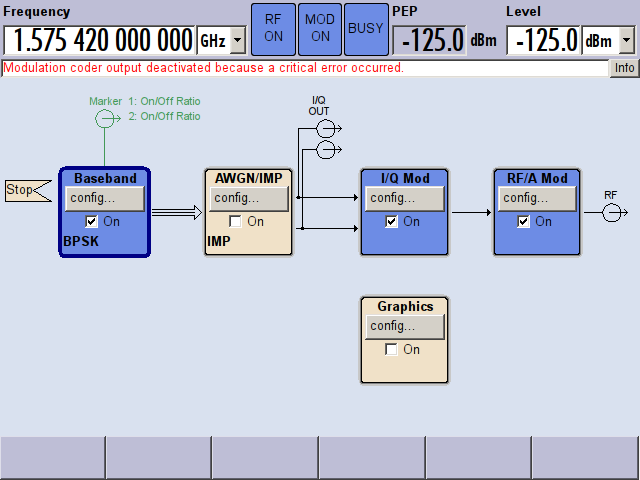Screen dimensions: 640x480
Task: Open the Level dBm unit dropdown
Action: click(x=627, y=40)
